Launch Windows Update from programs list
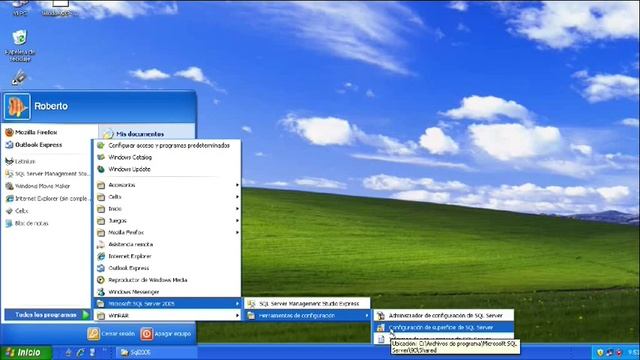 (x=167, y=169)
